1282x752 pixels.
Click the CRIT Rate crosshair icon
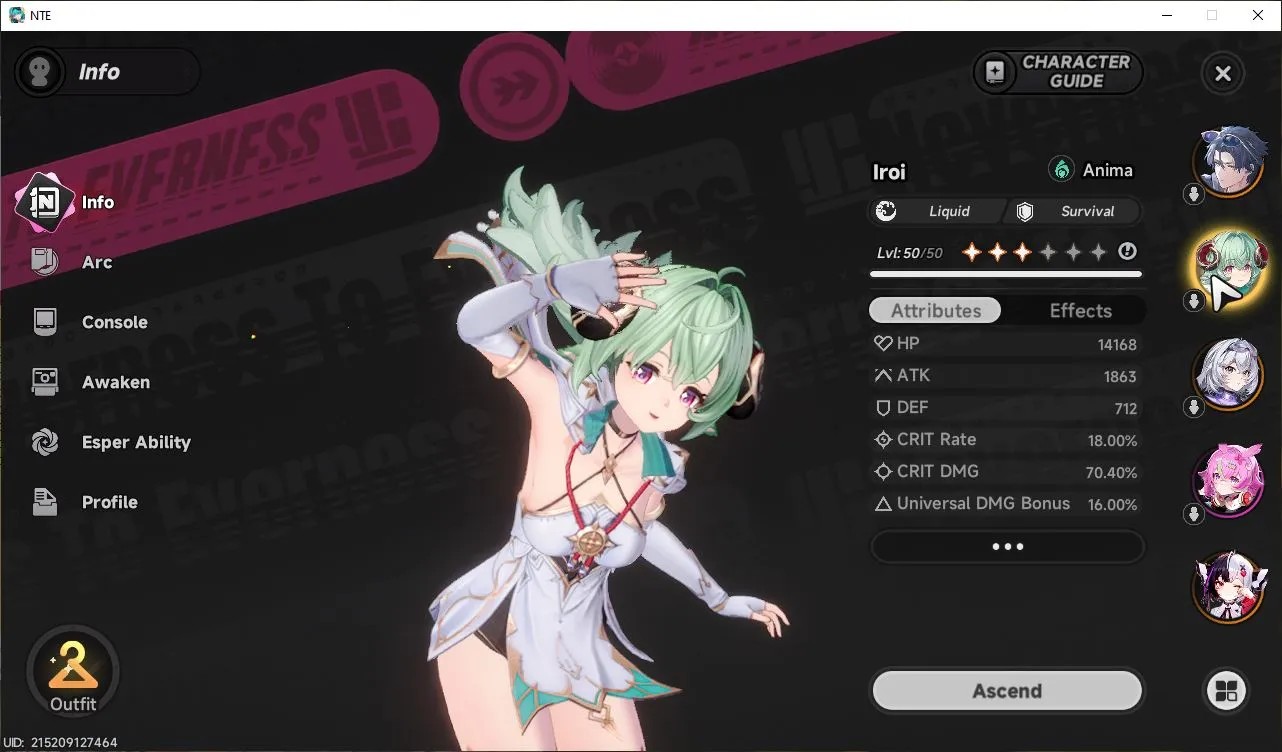[x=883, y=440]
